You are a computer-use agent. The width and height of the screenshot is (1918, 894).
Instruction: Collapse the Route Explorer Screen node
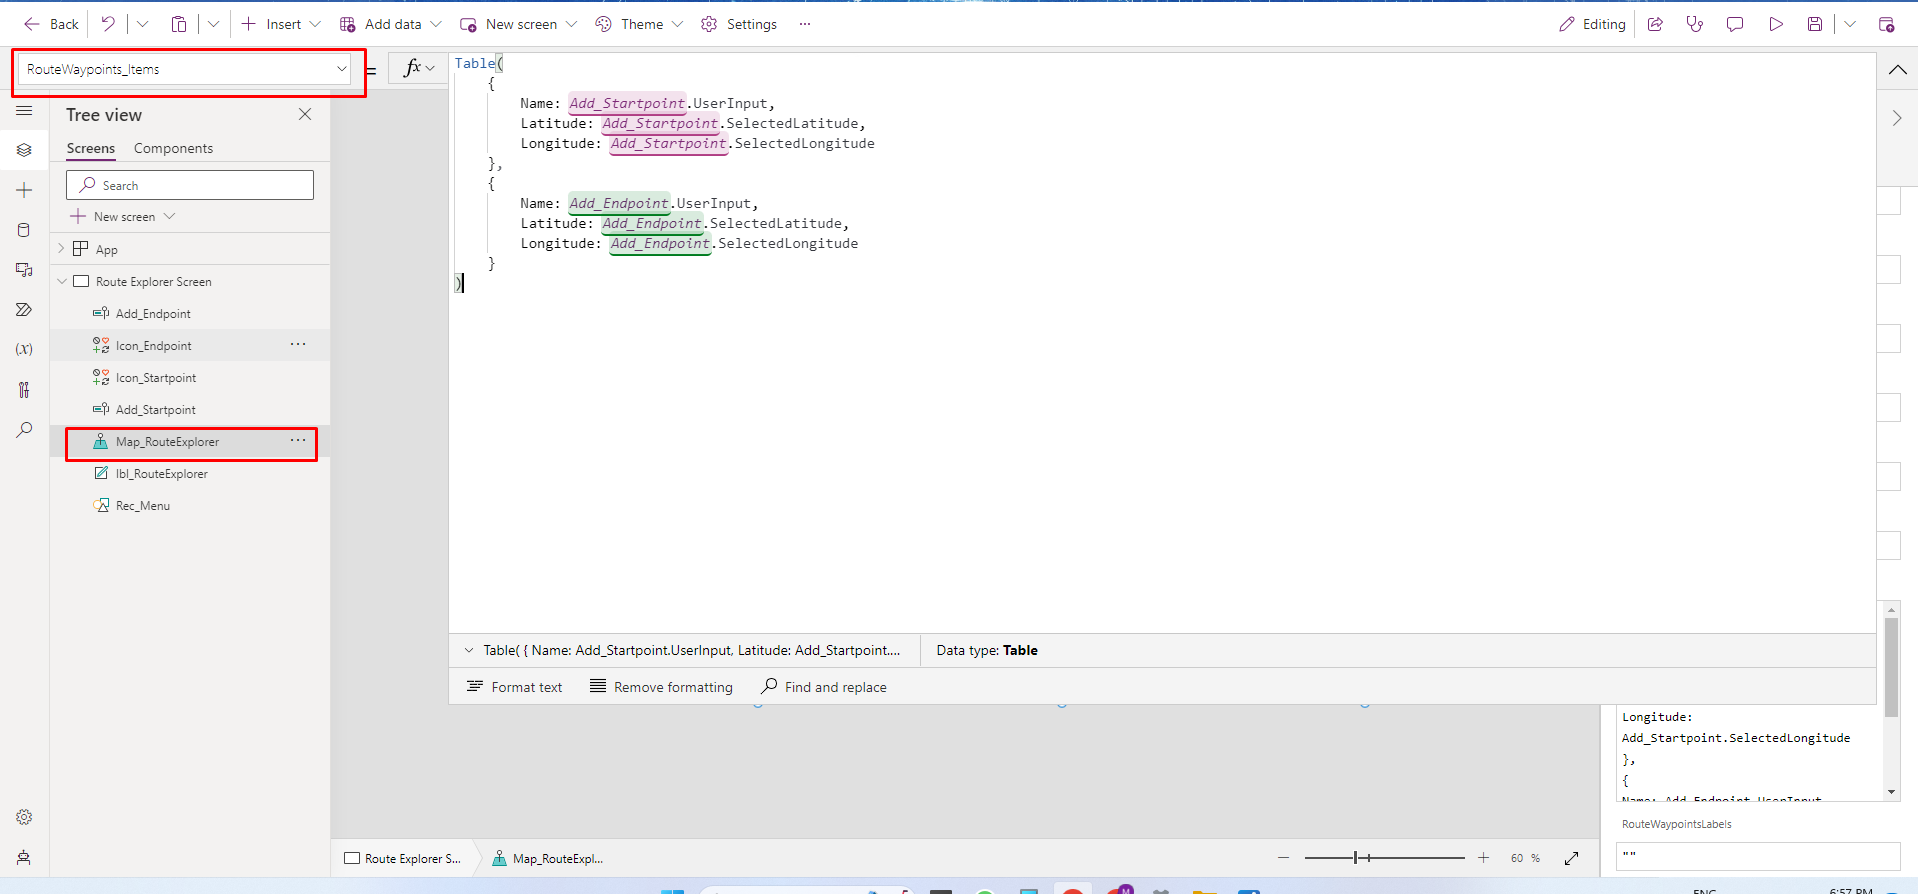click(x=62, y=282)
